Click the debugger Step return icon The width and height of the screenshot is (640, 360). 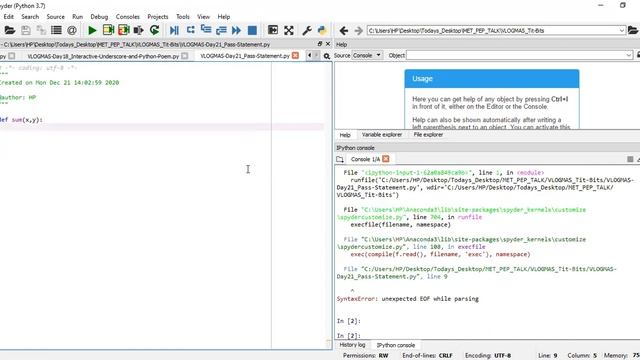click(x=221, y=30)
